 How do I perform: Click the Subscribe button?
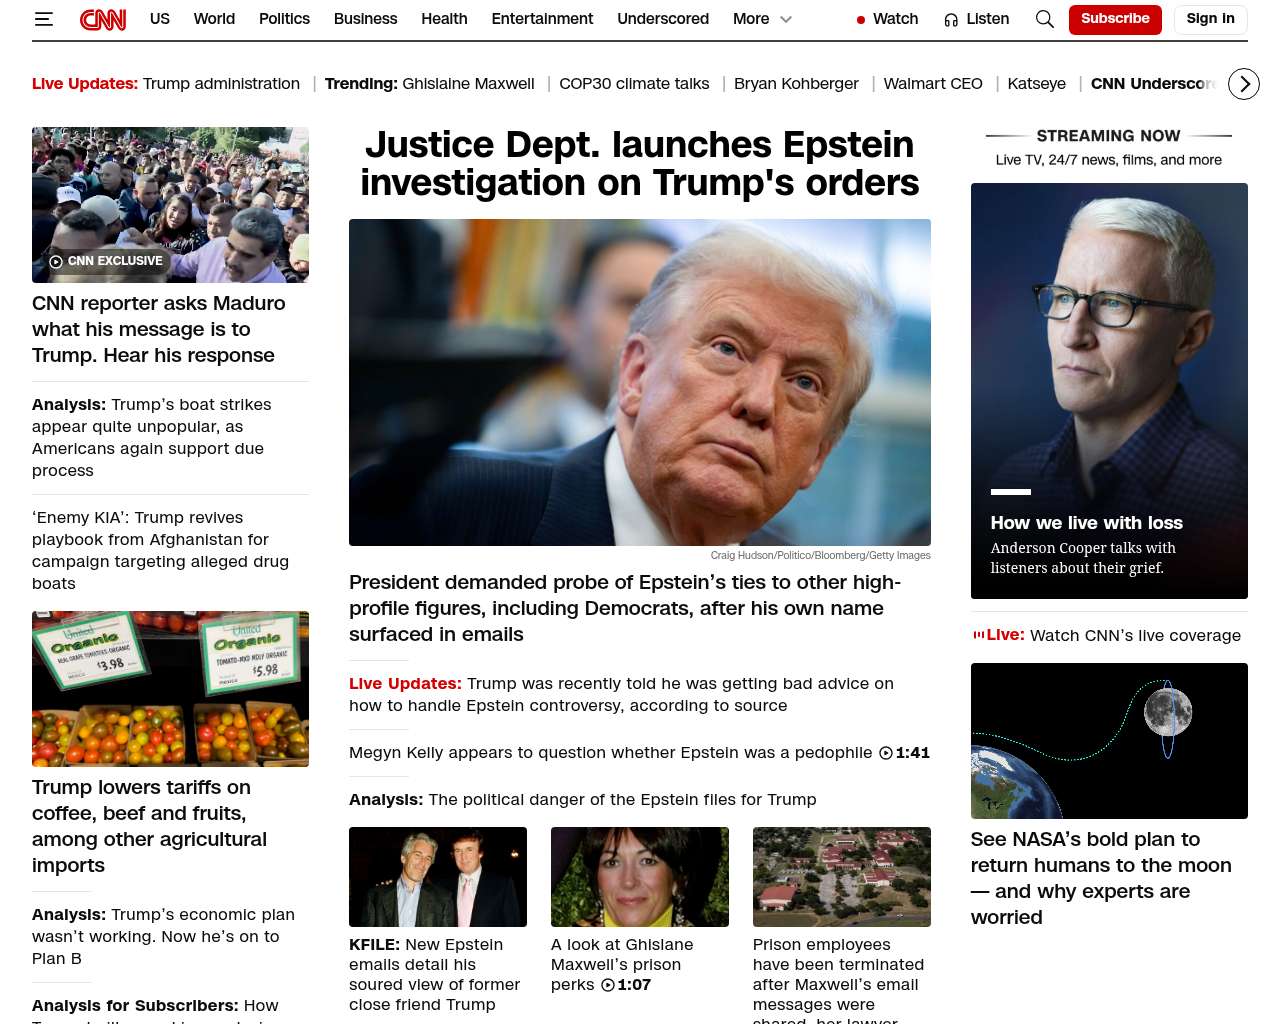click(x=1115, y=19)
